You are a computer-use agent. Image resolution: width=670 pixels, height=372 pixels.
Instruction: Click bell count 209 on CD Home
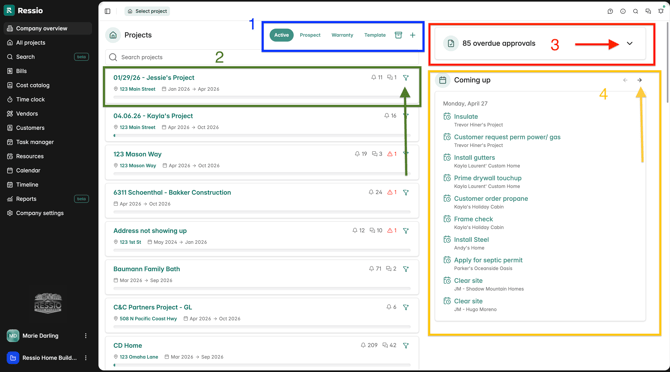pyautogui.click(x=369, y=346)
